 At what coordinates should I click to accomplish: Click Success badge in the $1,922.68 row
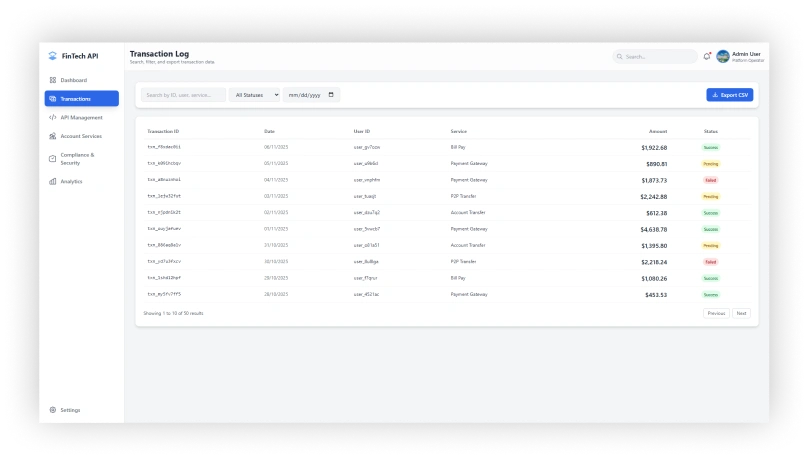[x=710, y=147]
